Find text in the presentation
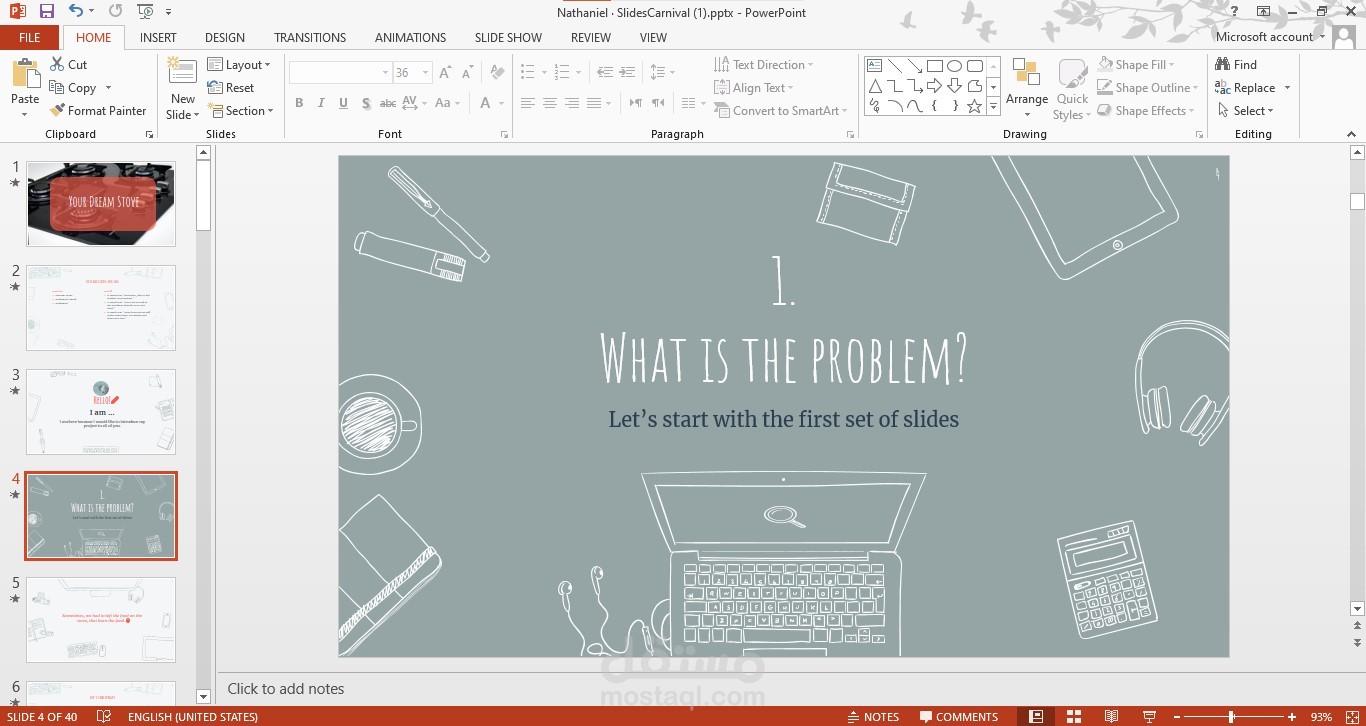The width and height of the screenshot is (1366, 726). pos(1236,64)
